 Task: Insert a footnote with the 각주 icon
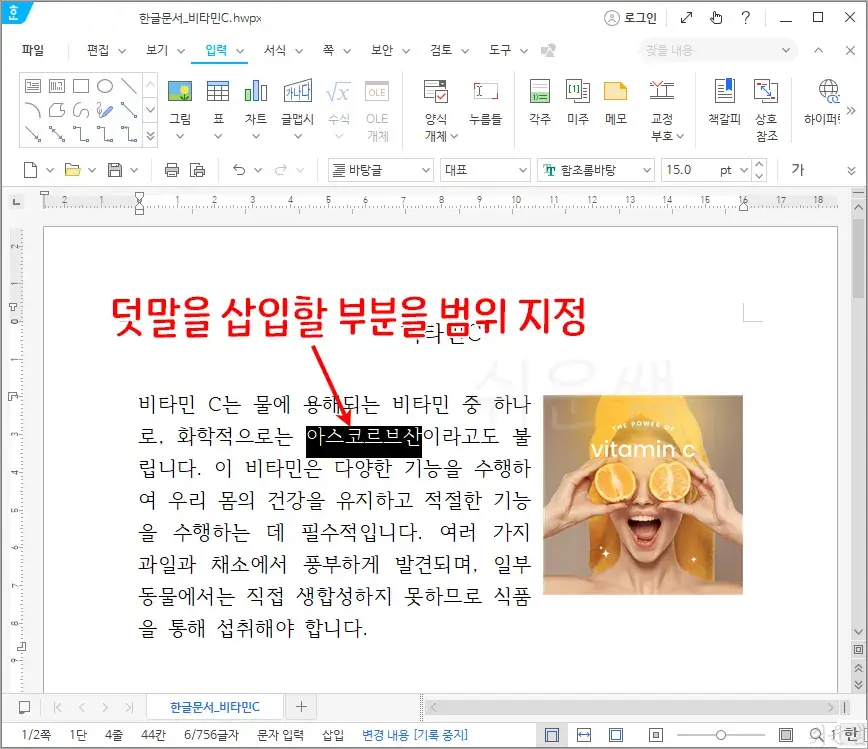pos(539,100)
